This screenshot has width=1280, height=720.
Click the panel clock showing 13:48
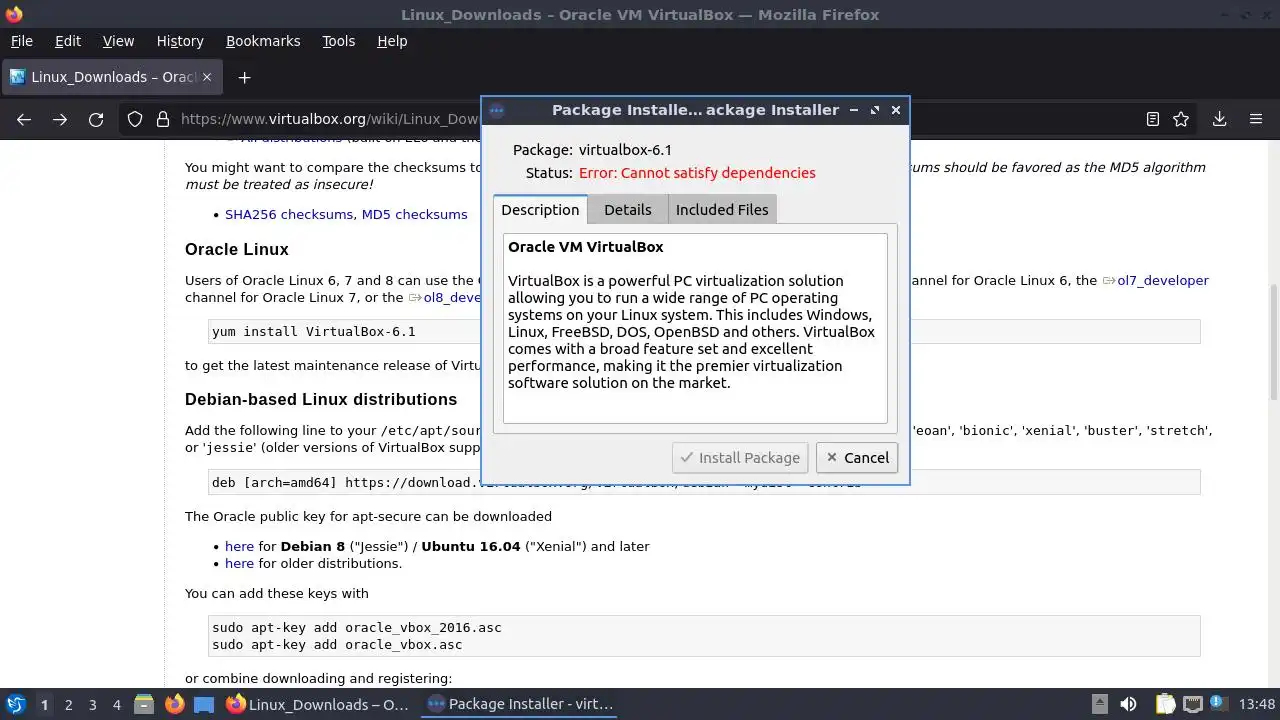[x=1257, y=704]
